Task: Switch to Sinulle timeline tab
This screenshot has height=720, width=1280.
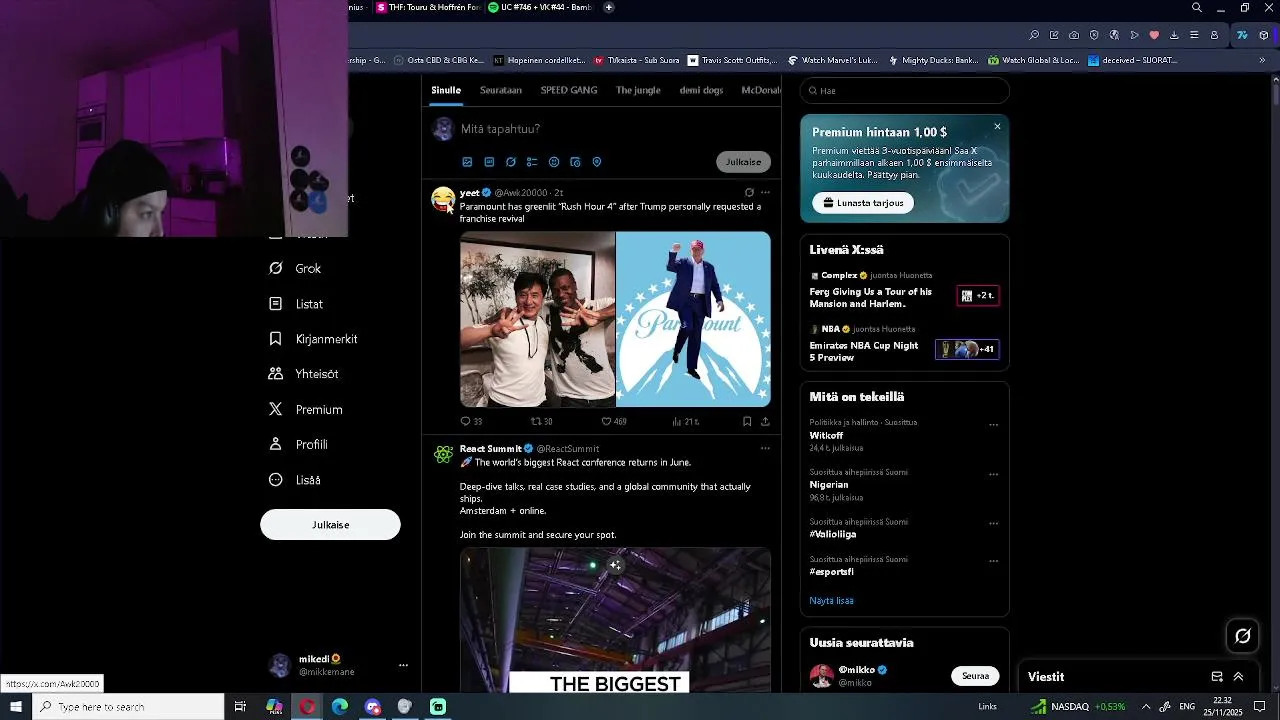Action: [446, 90]
